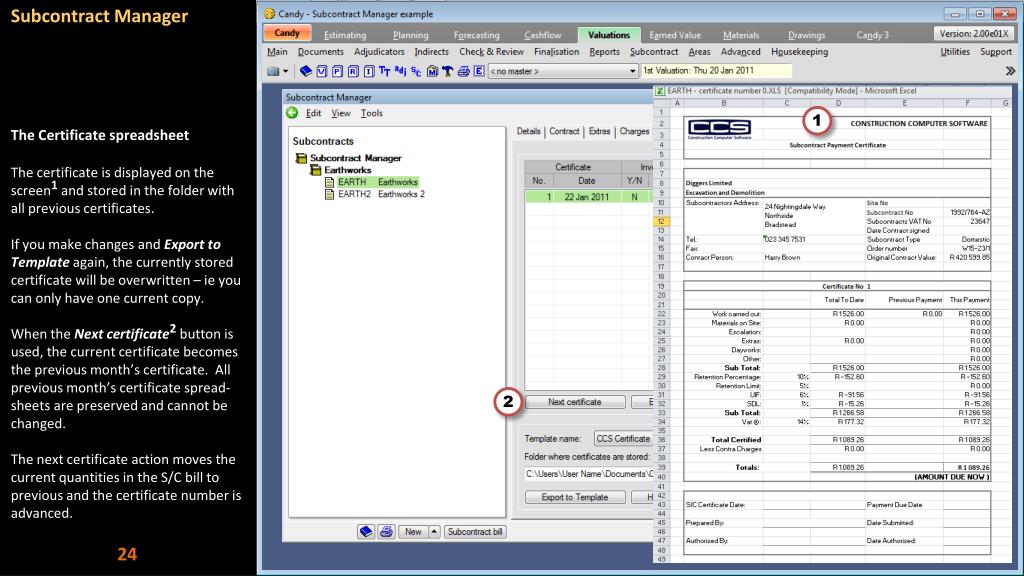Open the Adjudicators menu

pos(379,52)
